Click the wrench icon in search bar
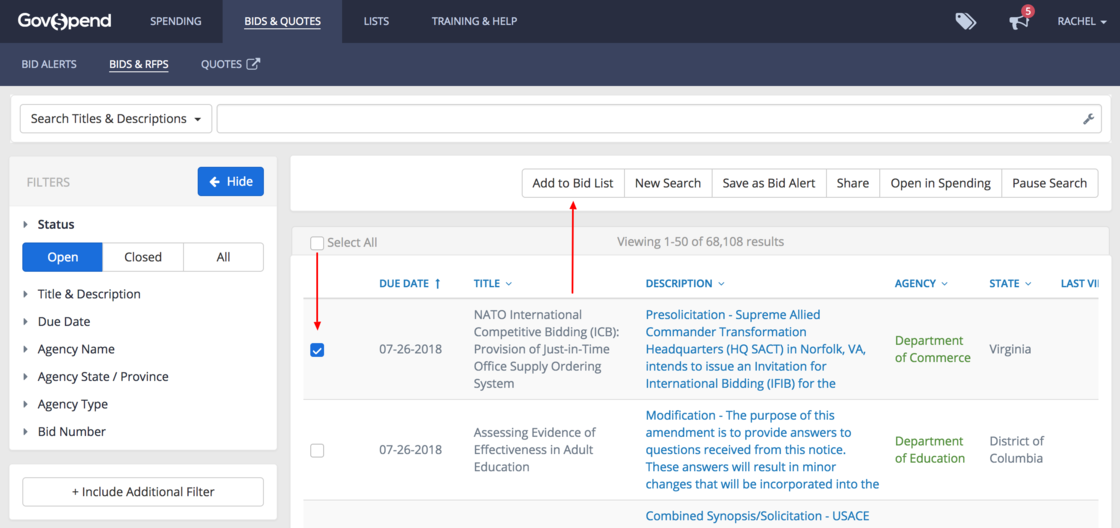Image resolution: width=1120 pixels, height=528 pixels. tap(1089, 119)
